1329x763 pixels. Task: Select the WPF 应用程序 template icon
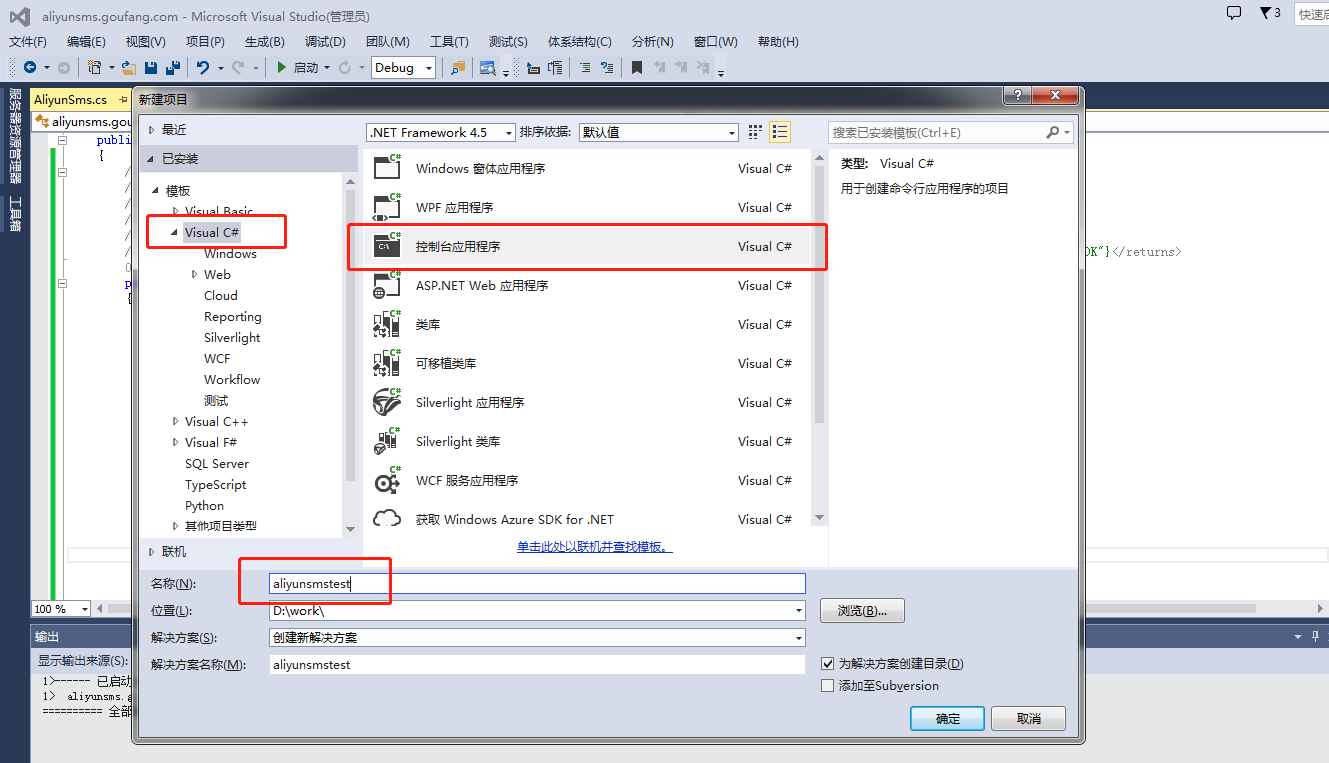pos(387,207)
